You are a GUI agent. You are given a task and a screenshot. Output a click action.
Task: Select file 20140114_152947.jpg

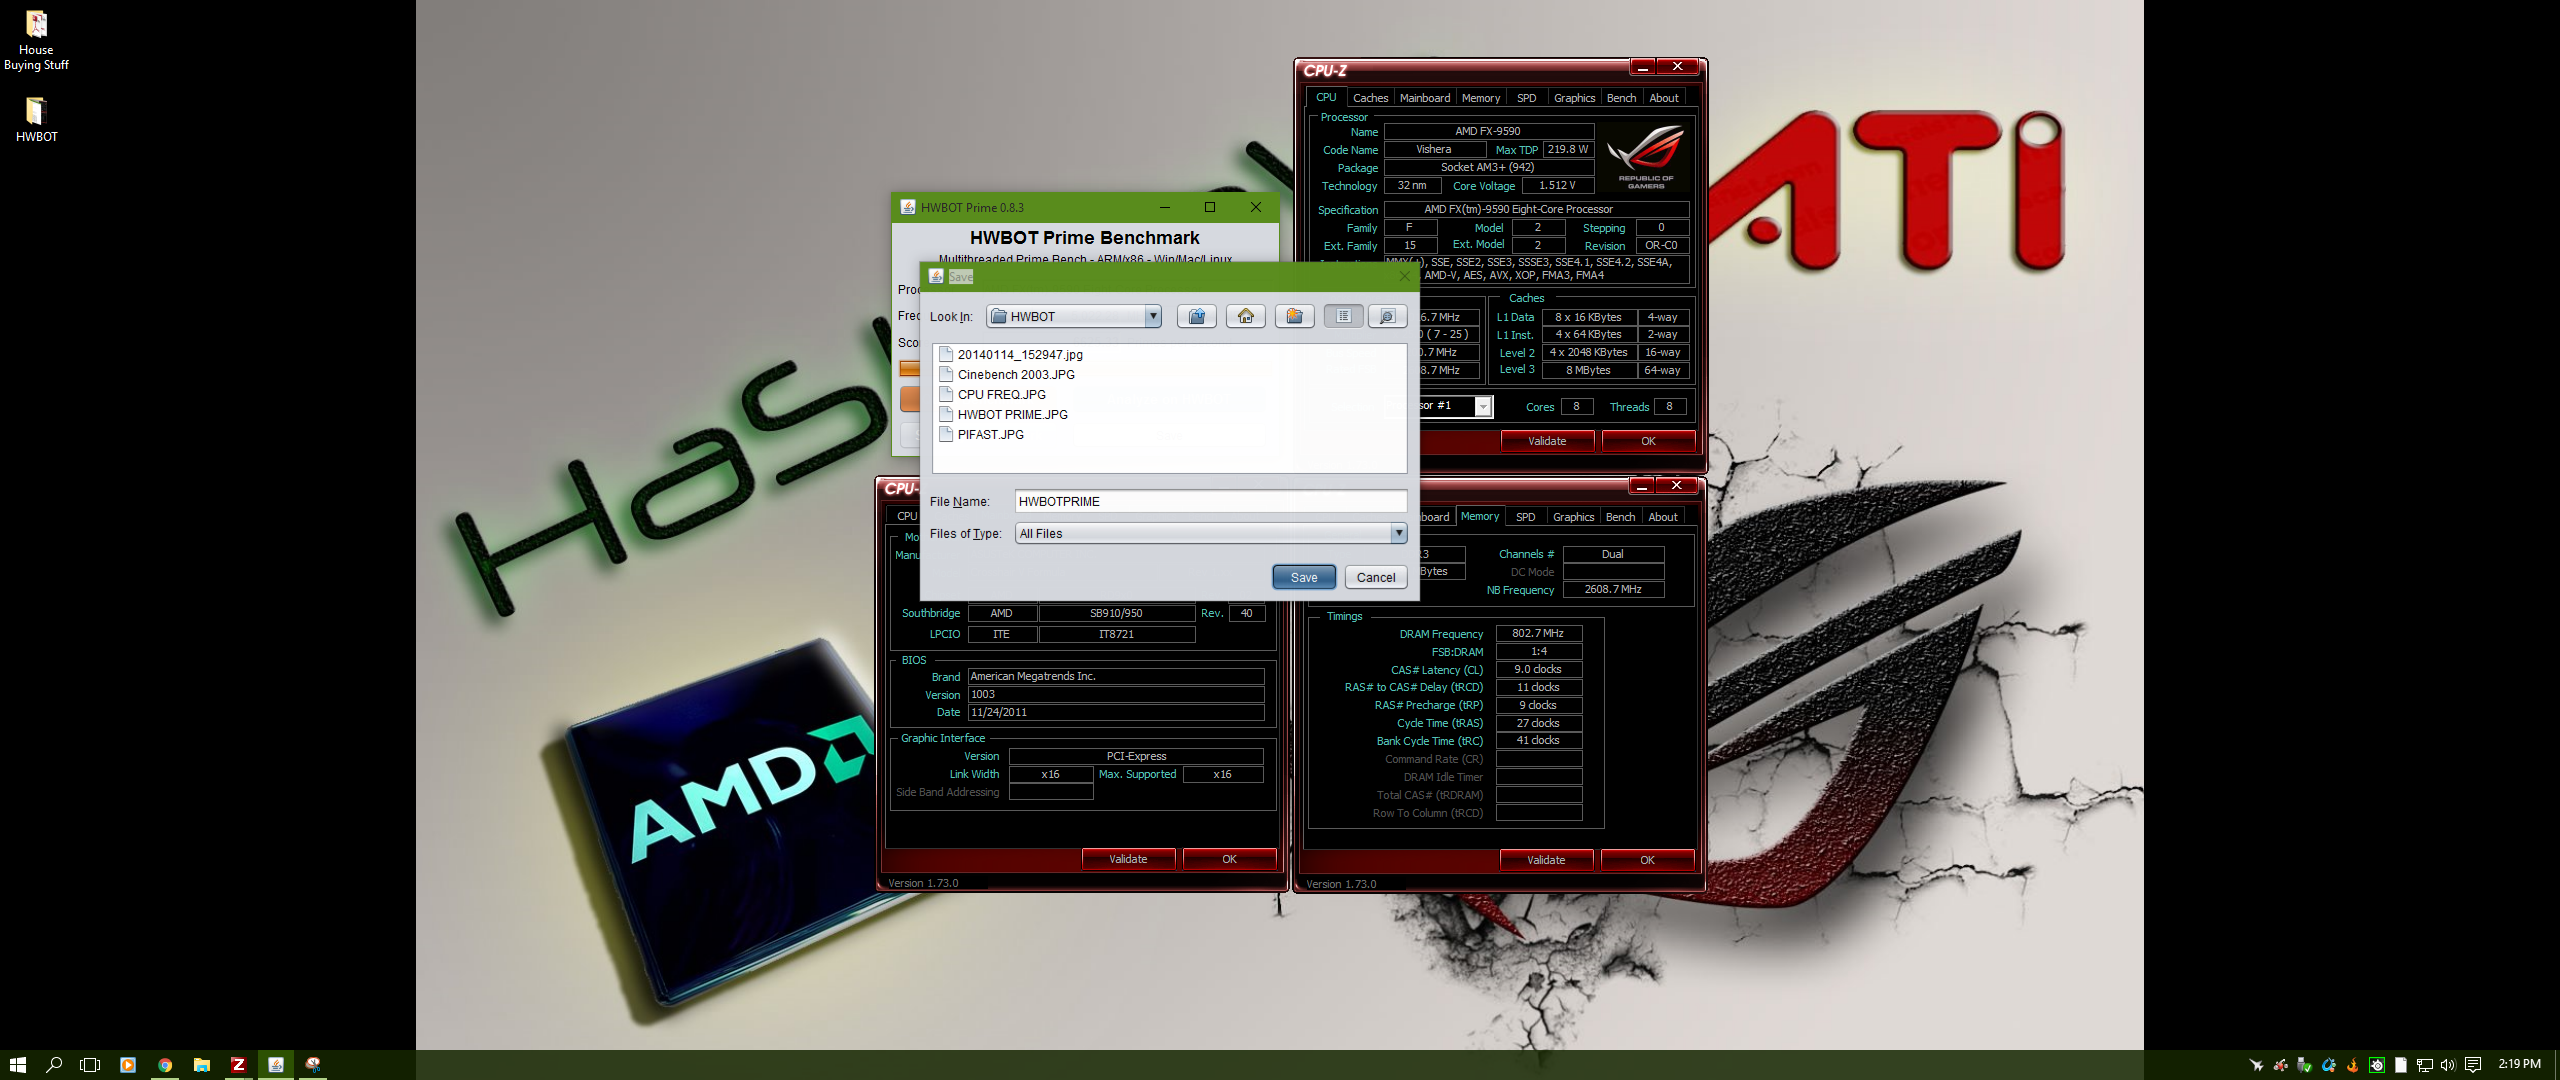click(x=1012, y=354)
